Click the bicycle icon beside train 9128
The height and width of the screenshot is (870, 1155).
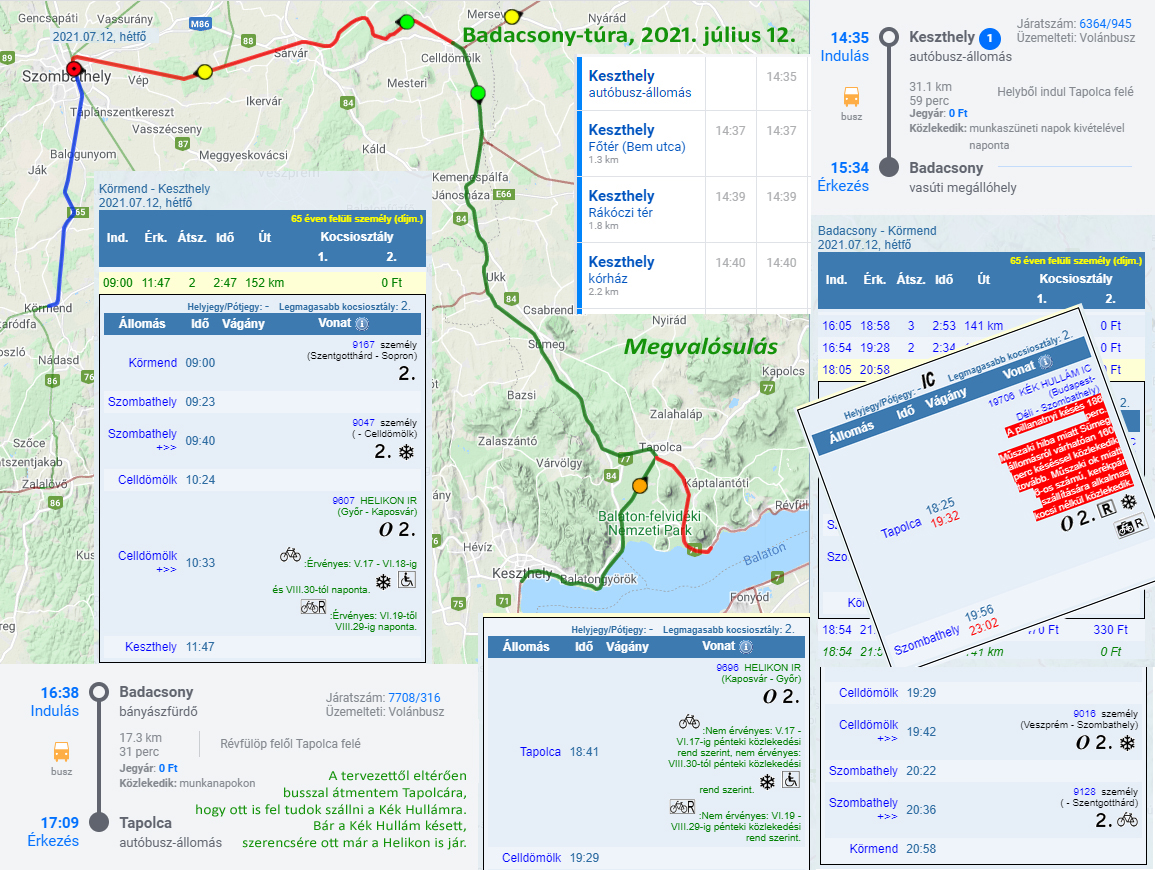1127,819
